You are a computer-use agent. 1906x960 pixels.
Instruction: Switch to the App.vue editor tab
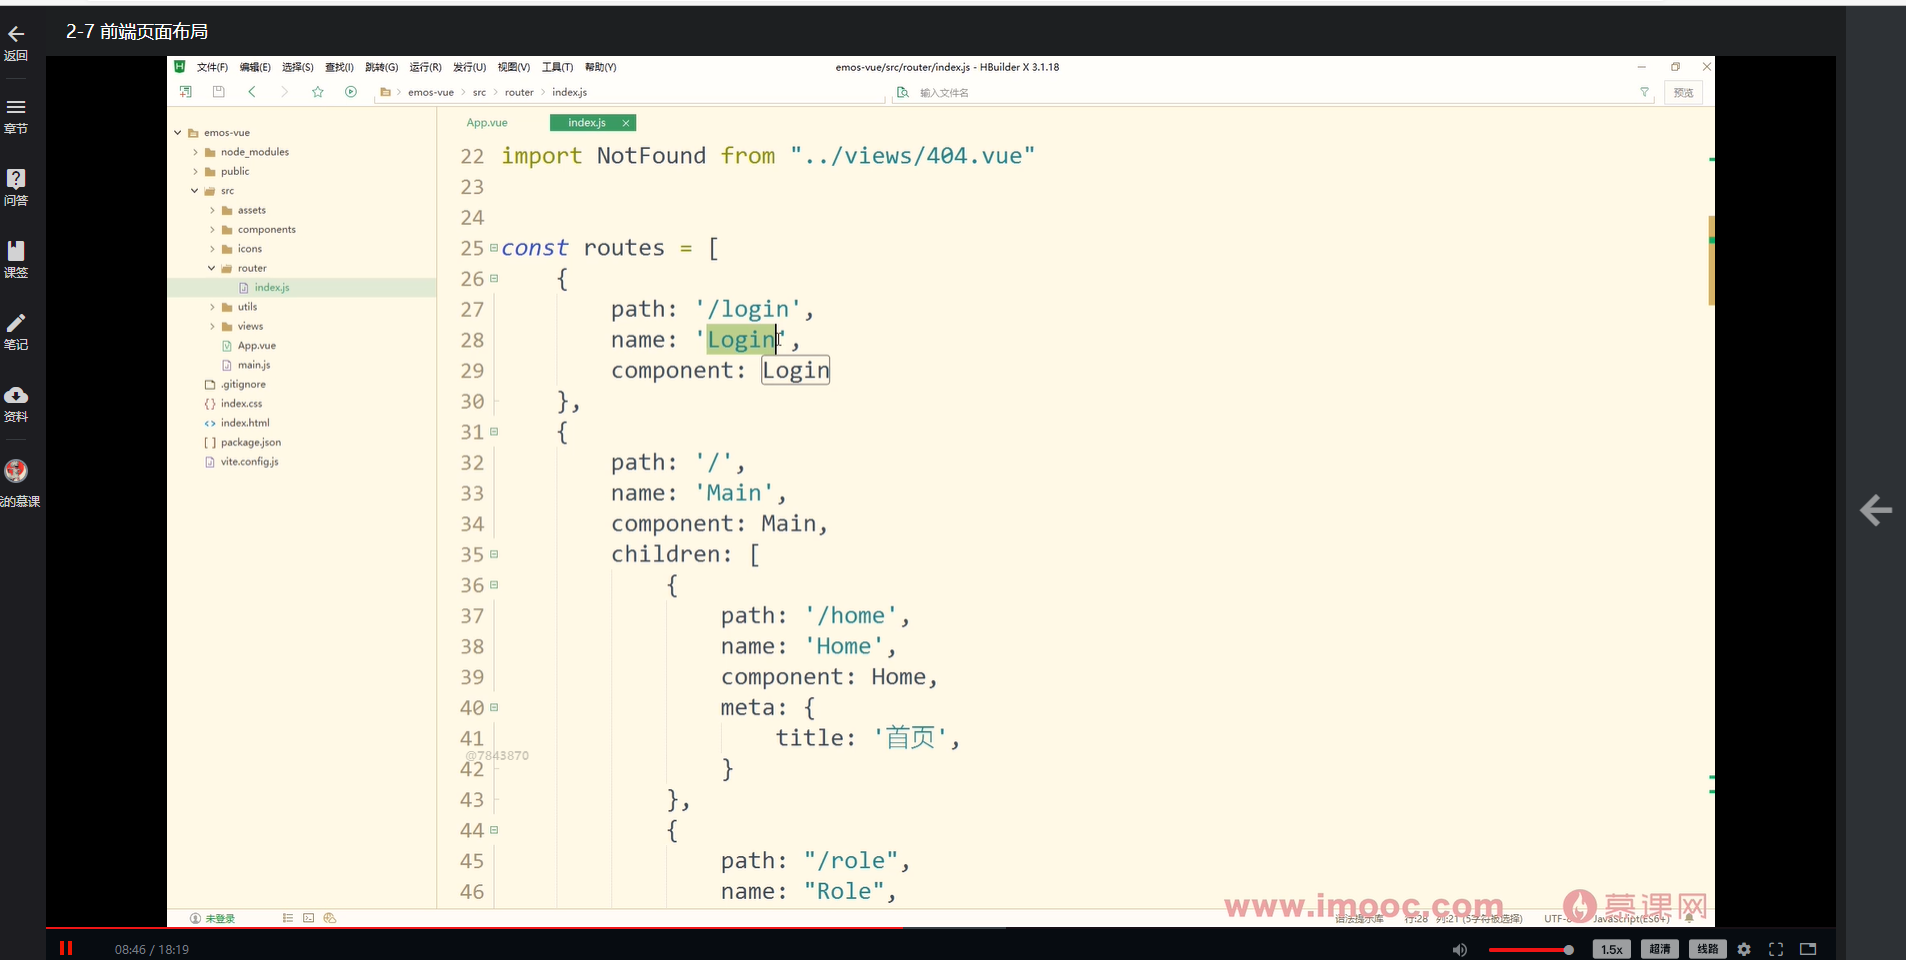(x=487, y=123)
